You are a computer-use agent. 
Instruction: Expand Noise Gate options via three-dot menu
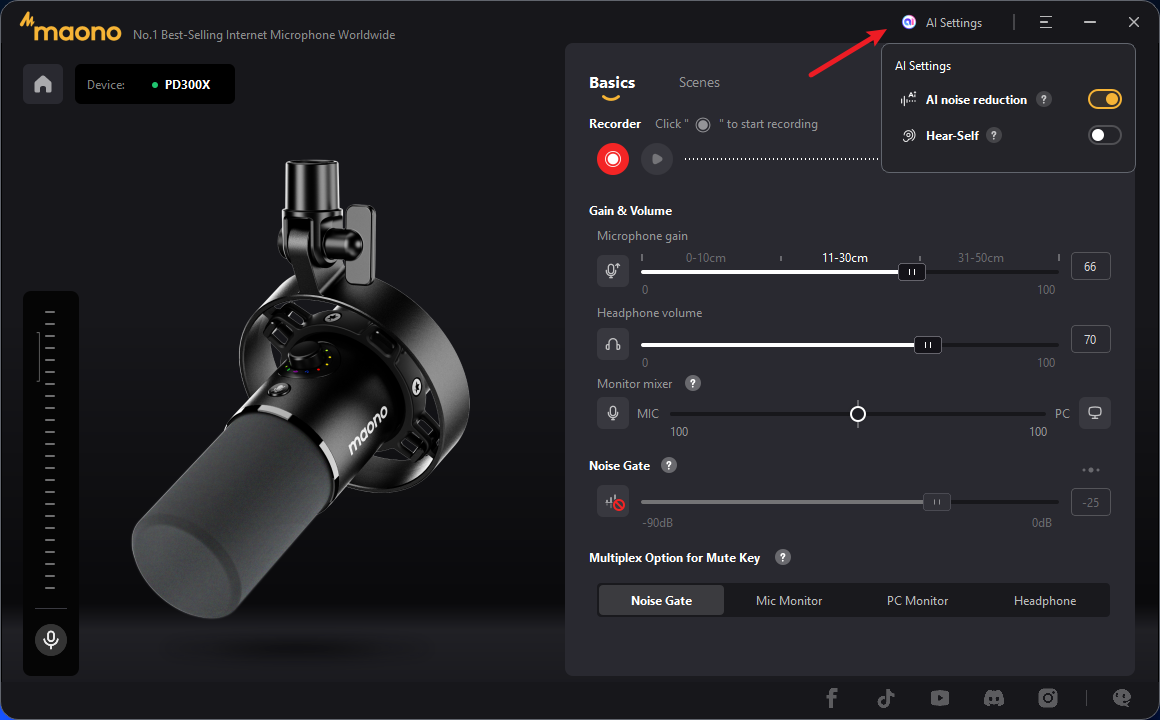pyautogui.click(x=1090, y=469)
